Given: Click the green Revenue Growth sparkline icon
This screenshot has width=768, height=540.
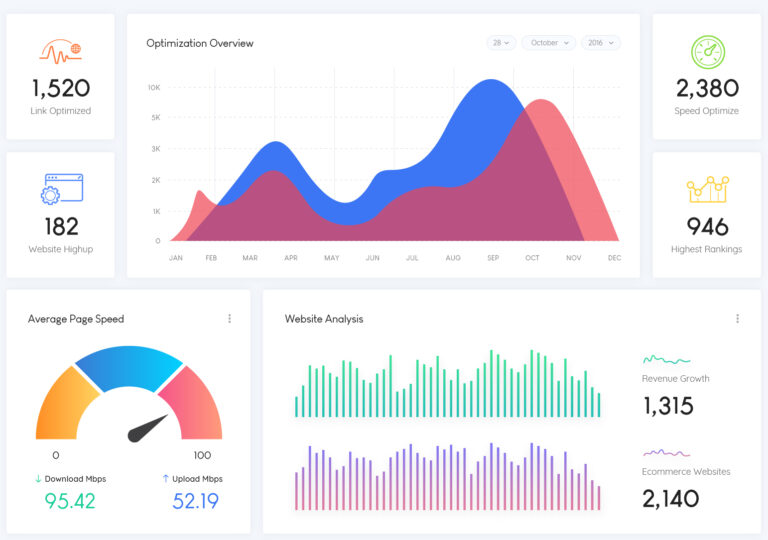Looking at the screenshot, I should [666, 359].
